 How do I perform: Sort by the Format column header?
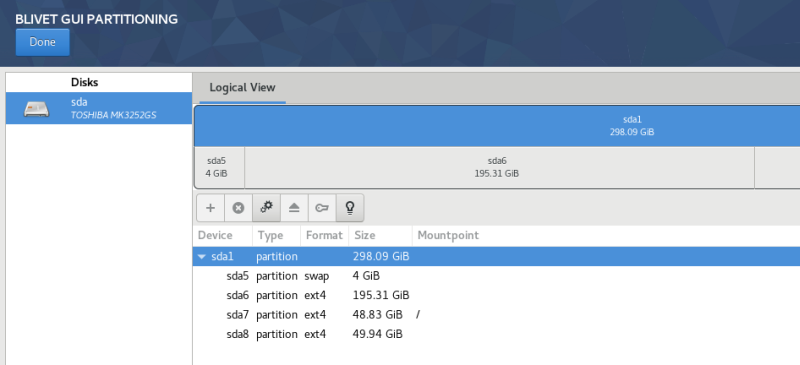point(324,235)
